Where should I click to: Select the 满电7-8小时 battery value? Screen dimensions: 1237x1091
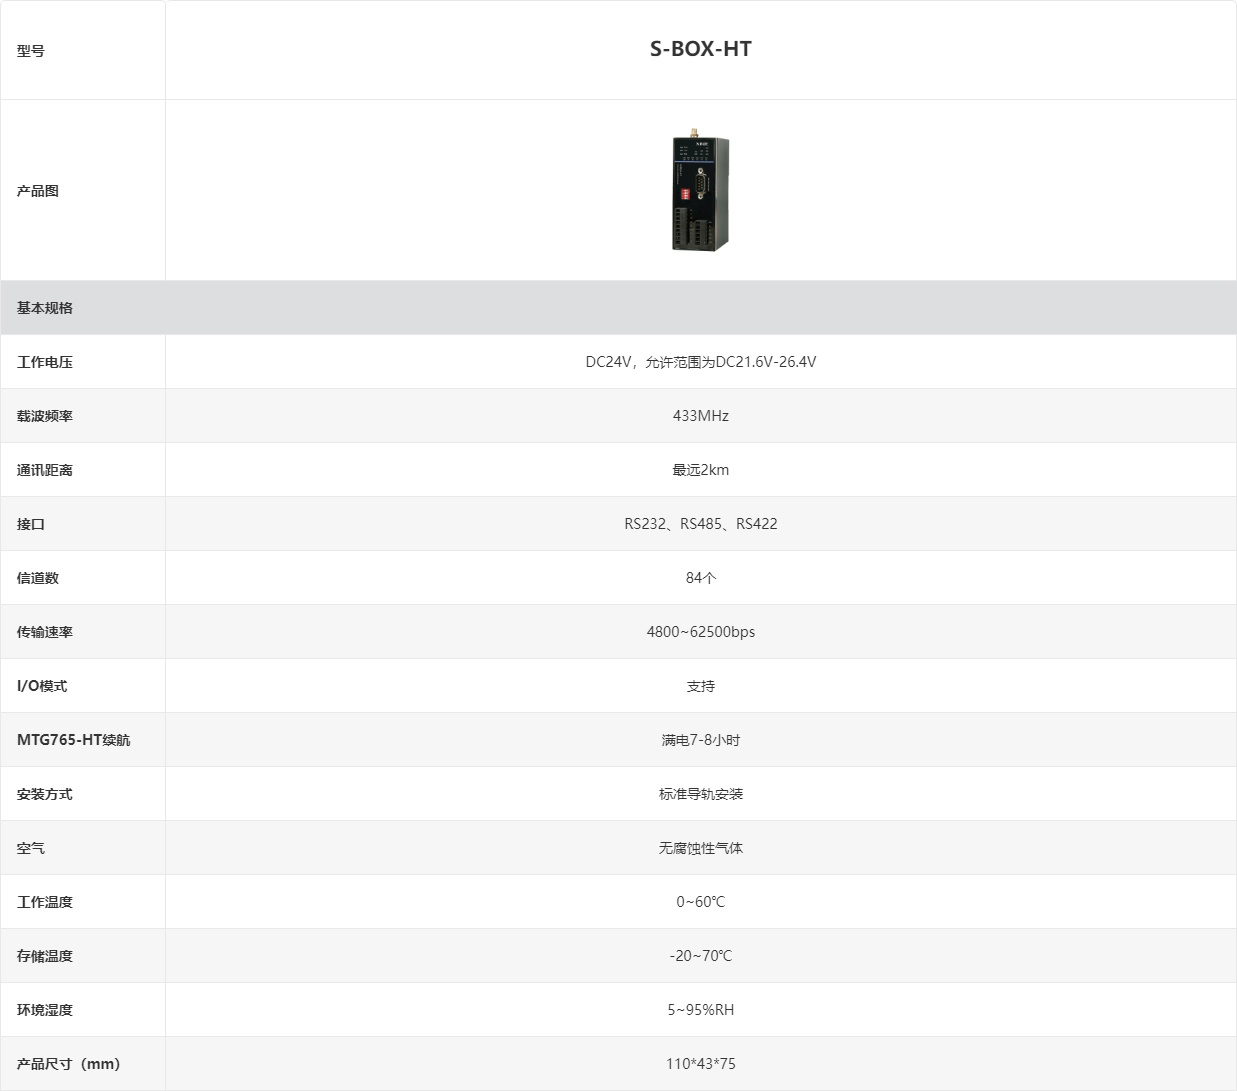(x=700, y=740)
